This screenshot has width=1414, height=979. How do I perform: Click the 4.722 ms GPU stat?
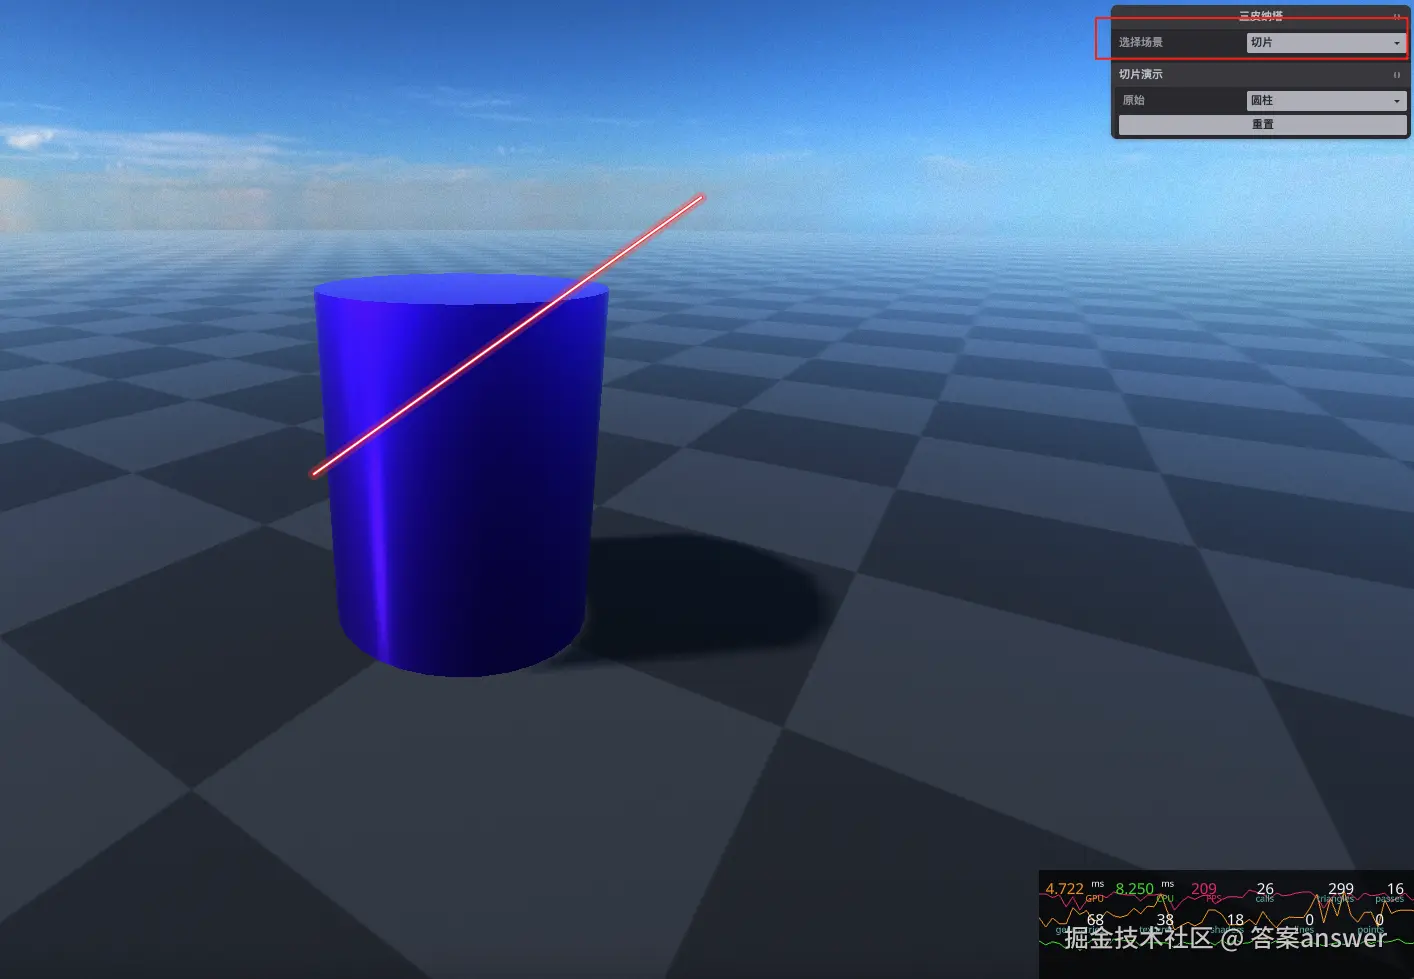1075,889
